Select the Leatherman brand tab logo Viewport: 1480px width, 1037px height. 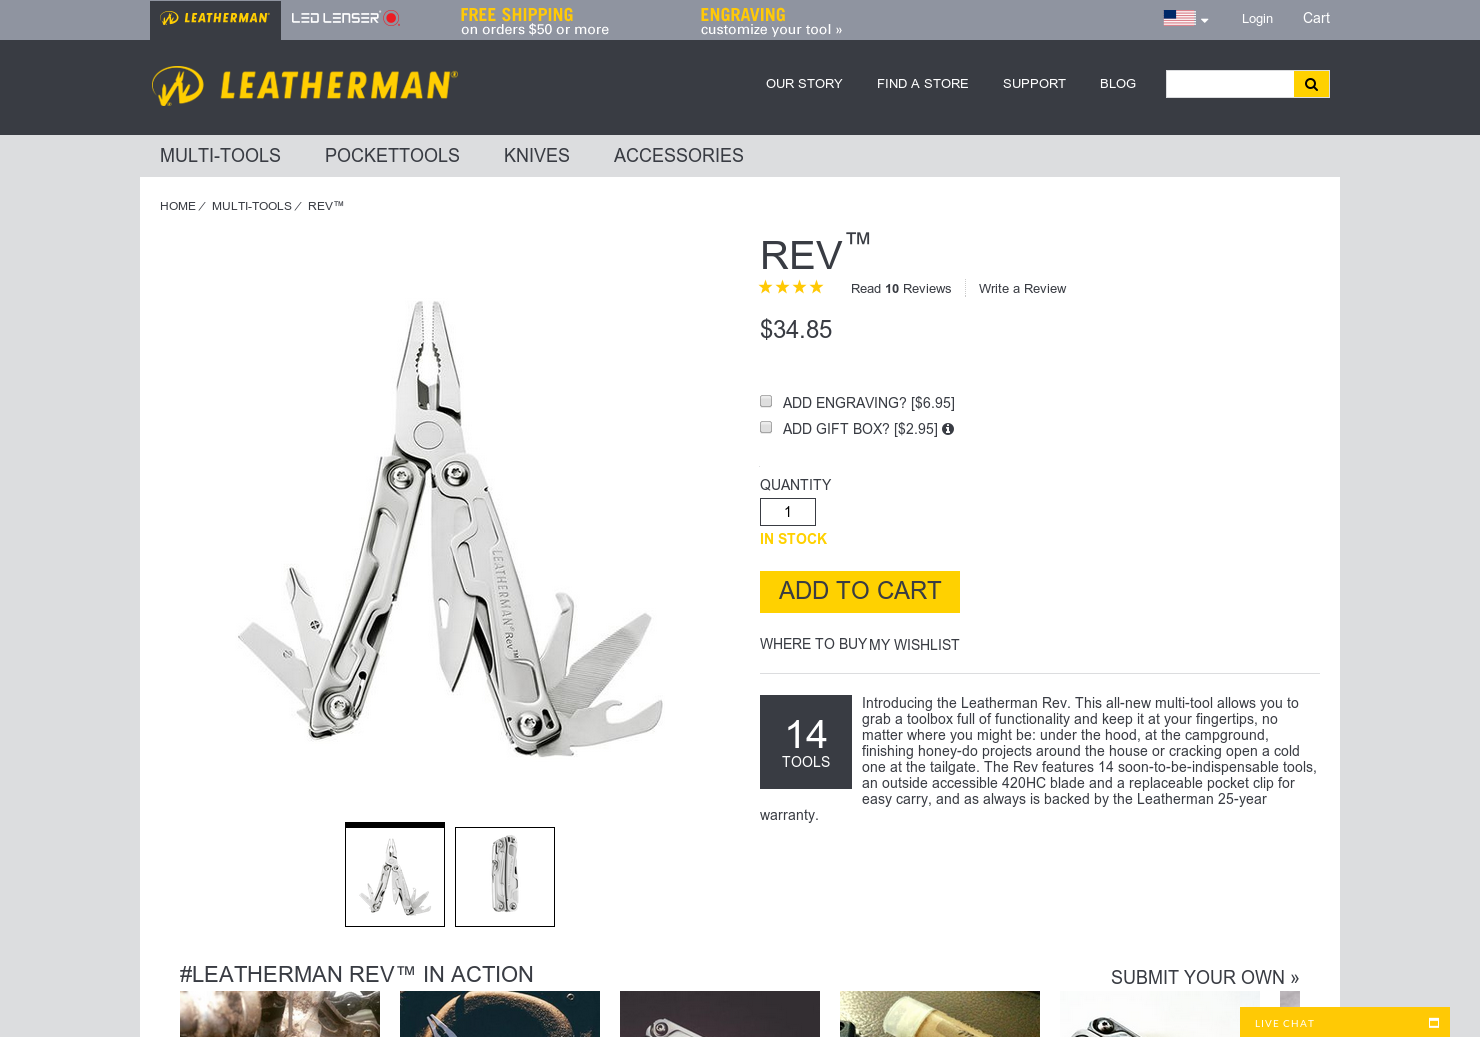[x=215, y=19]
